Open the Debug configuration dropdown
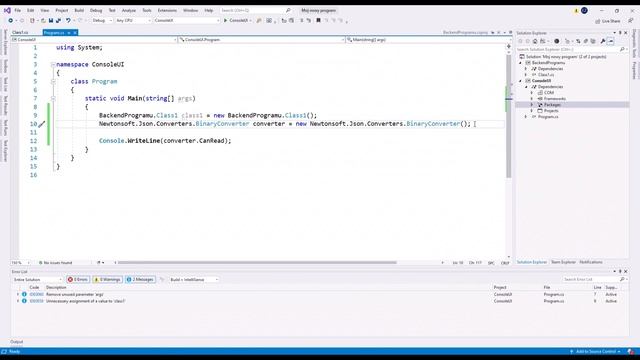640x360 pixels. pyautogui.click(x=102, y=20)
